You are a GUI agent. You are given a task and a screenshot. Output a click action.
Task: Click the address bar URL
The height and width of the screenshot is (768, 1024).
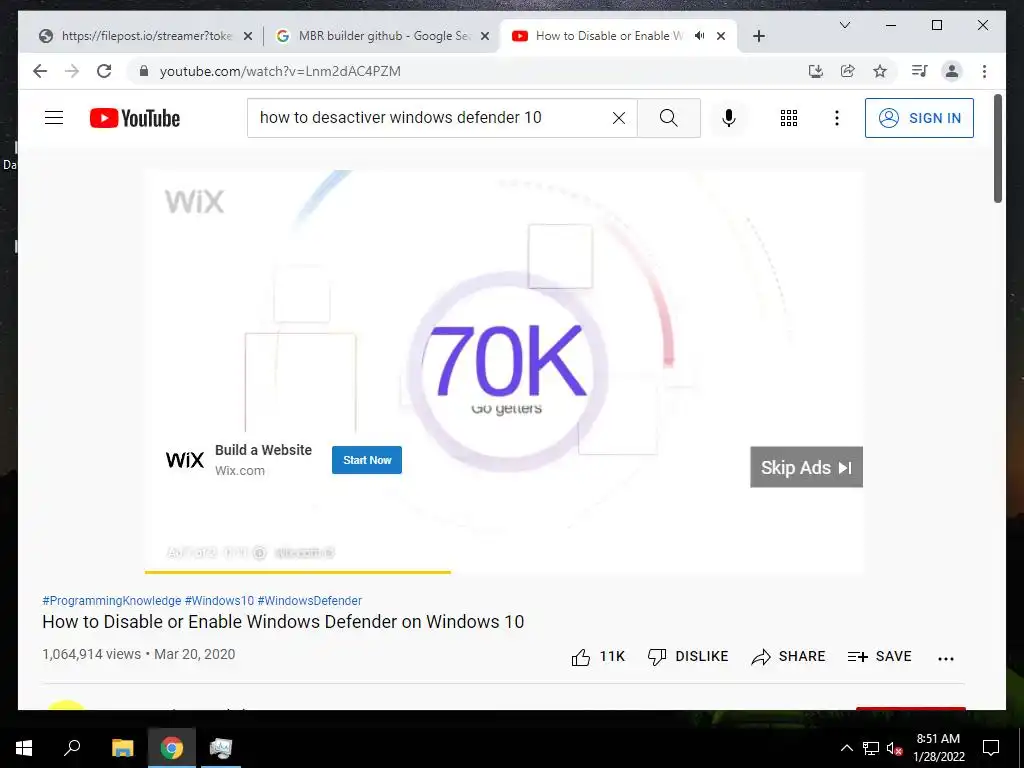pos(280,71)
